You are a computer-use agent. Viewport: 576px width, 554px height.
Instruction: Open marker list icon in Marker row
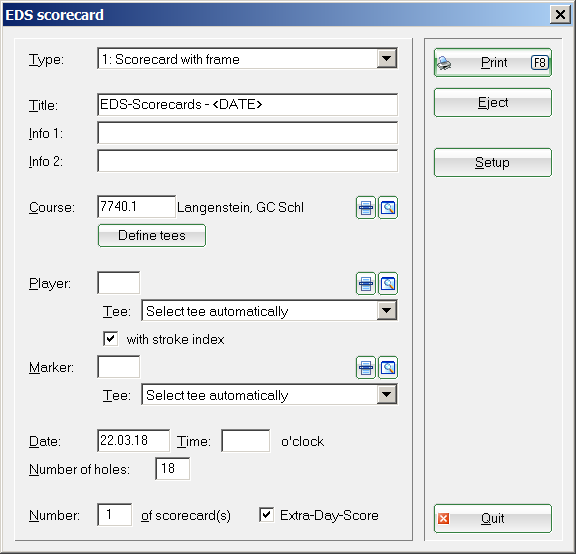(366, 367)
